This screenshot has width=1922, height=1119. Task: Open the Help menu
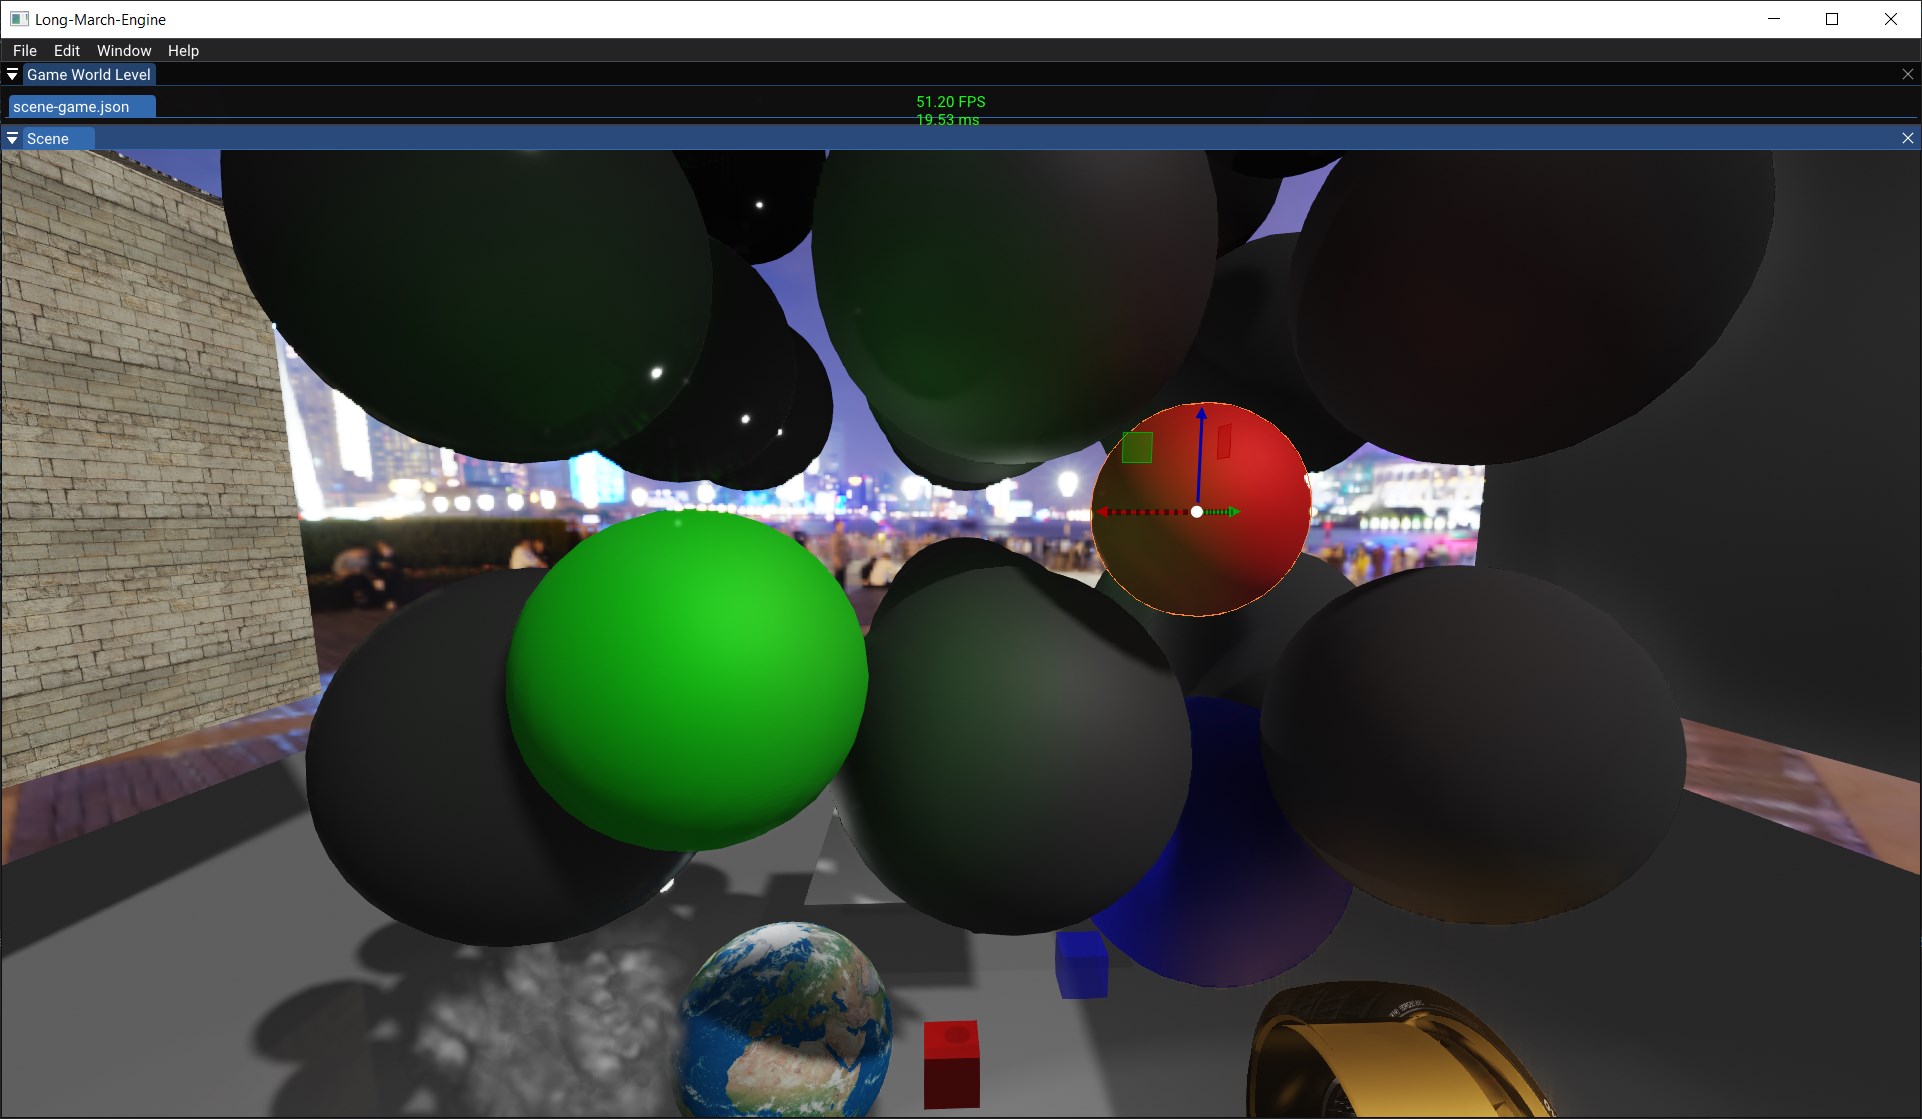click(183, 50)
